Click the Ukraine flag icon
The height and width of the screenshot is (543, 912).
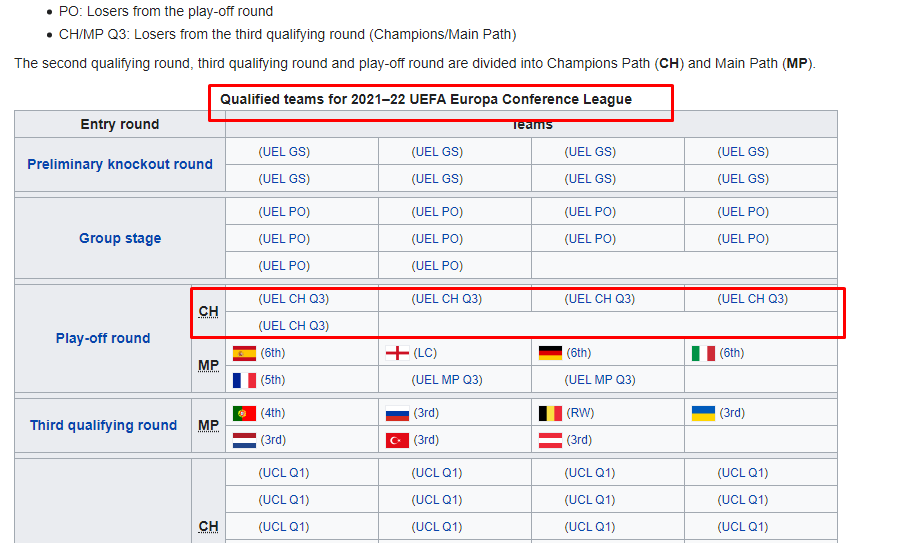tap(703, 413)
